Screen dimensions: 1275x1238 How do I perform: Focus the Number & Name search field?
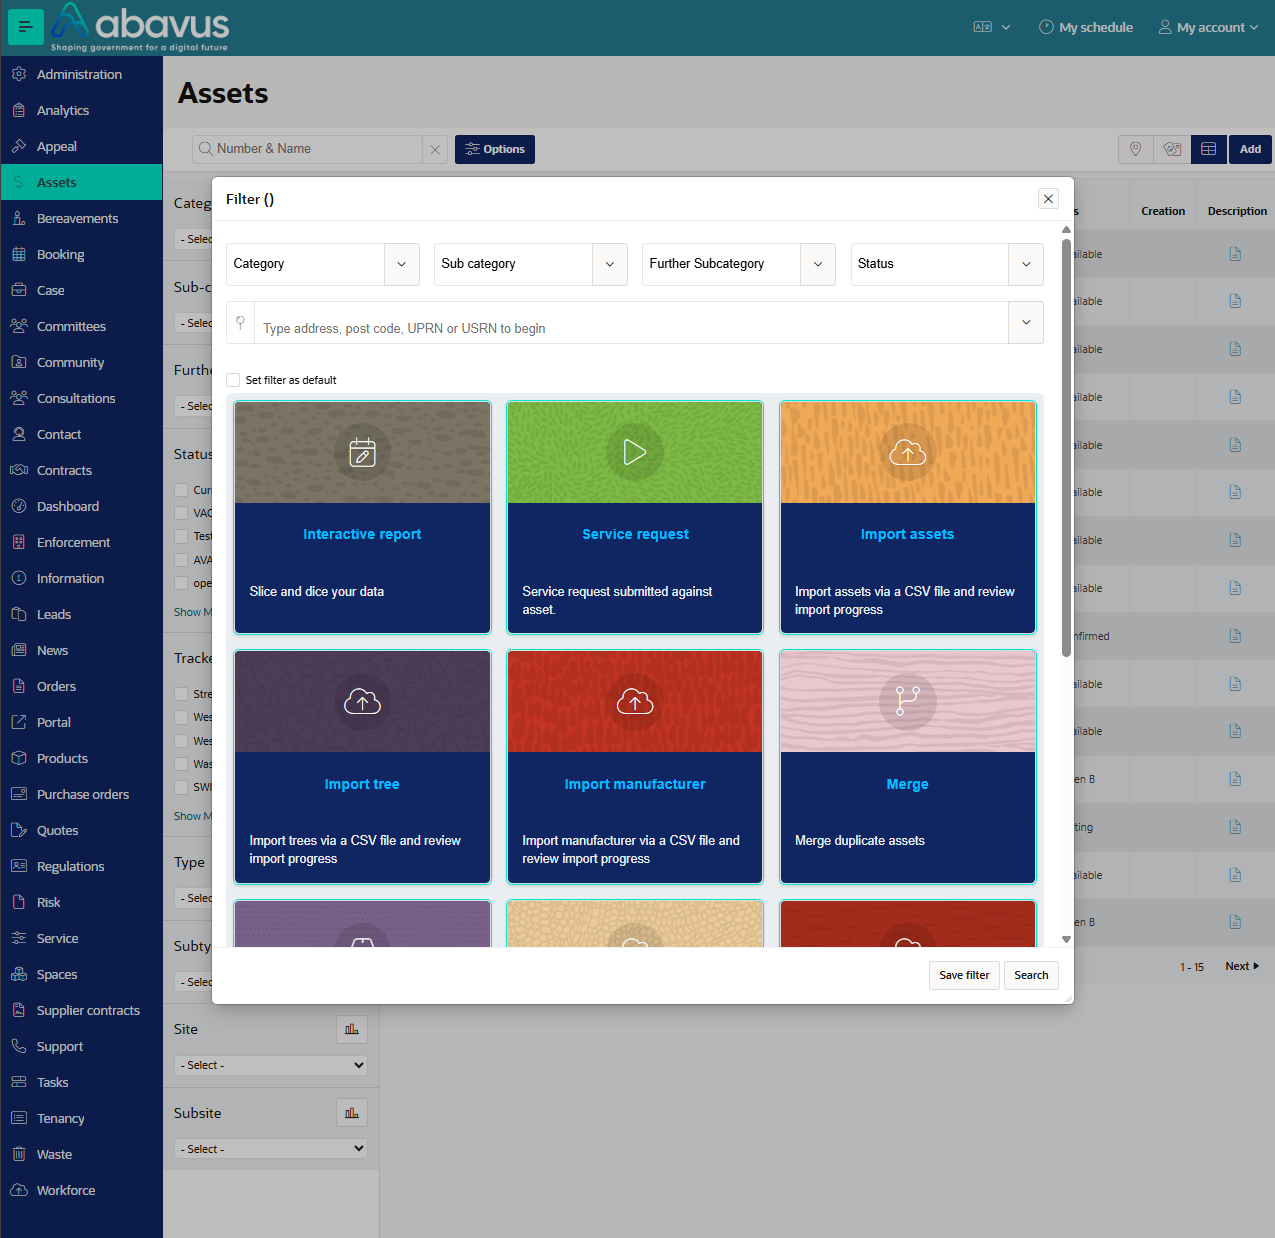tap(308, 149)
